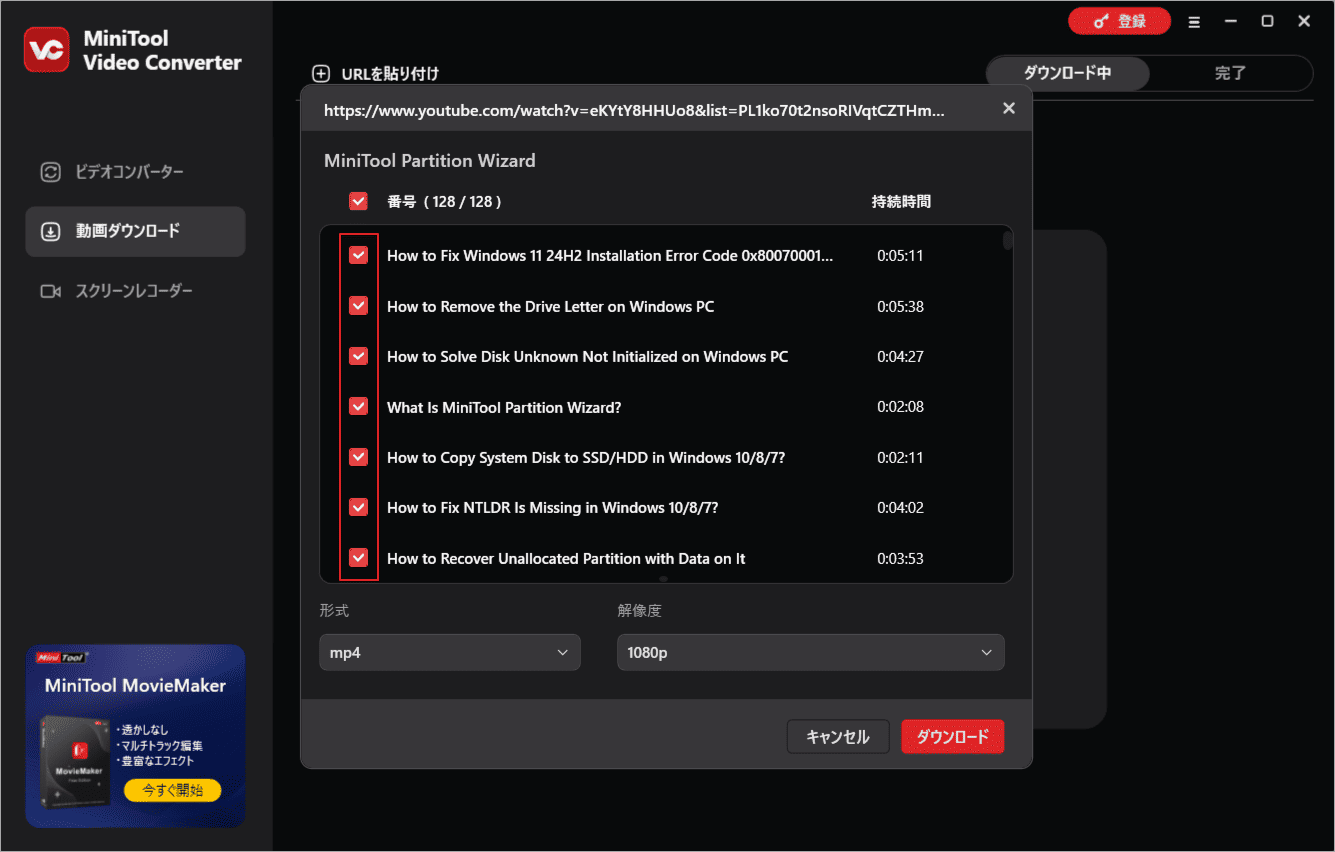
Task: Open the 解像度 1080p resolution dropdown
Action: [810, 652]
